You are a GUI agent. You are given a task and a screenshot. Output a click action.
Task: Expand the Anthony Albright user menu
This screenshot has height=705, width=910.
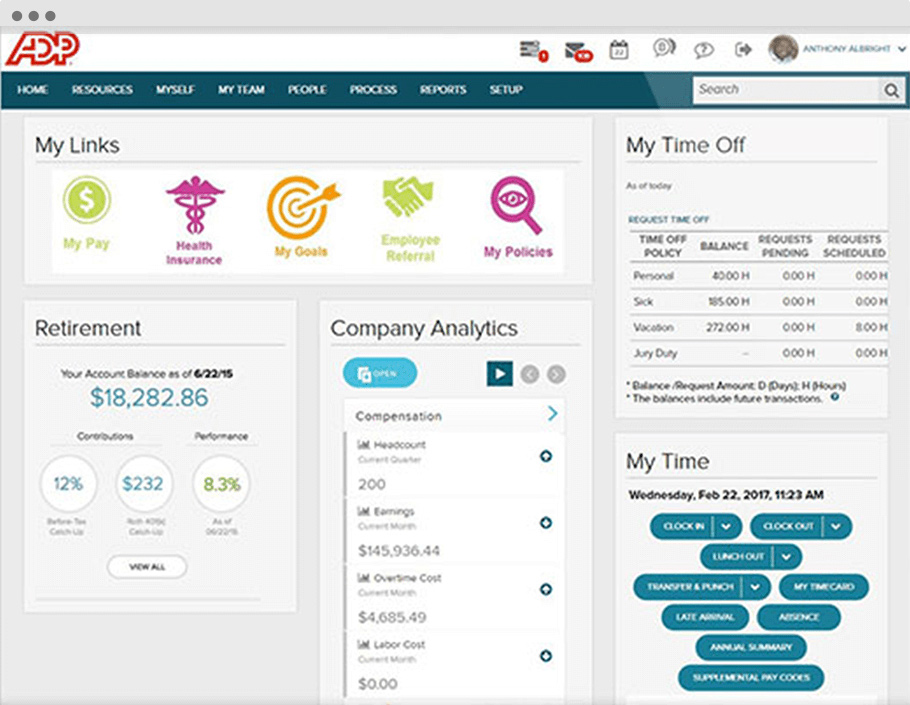(x=902, y=49)
